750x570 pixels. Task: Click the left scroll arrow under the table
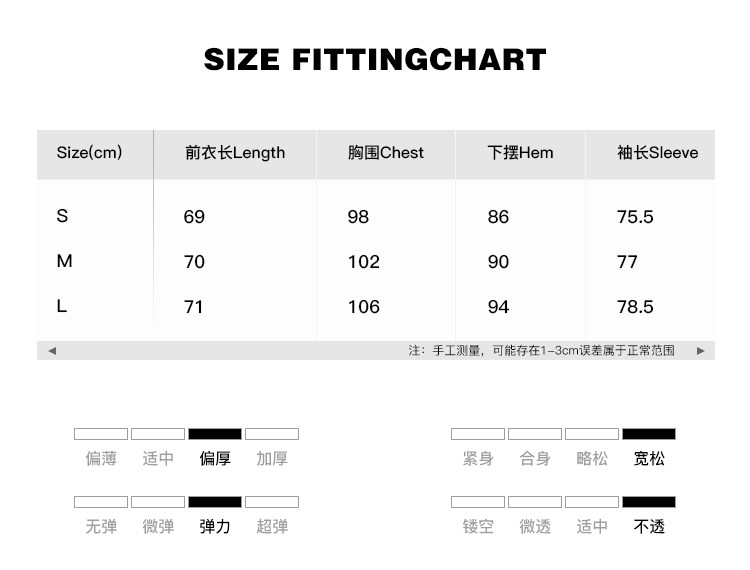tap(52, 351)
